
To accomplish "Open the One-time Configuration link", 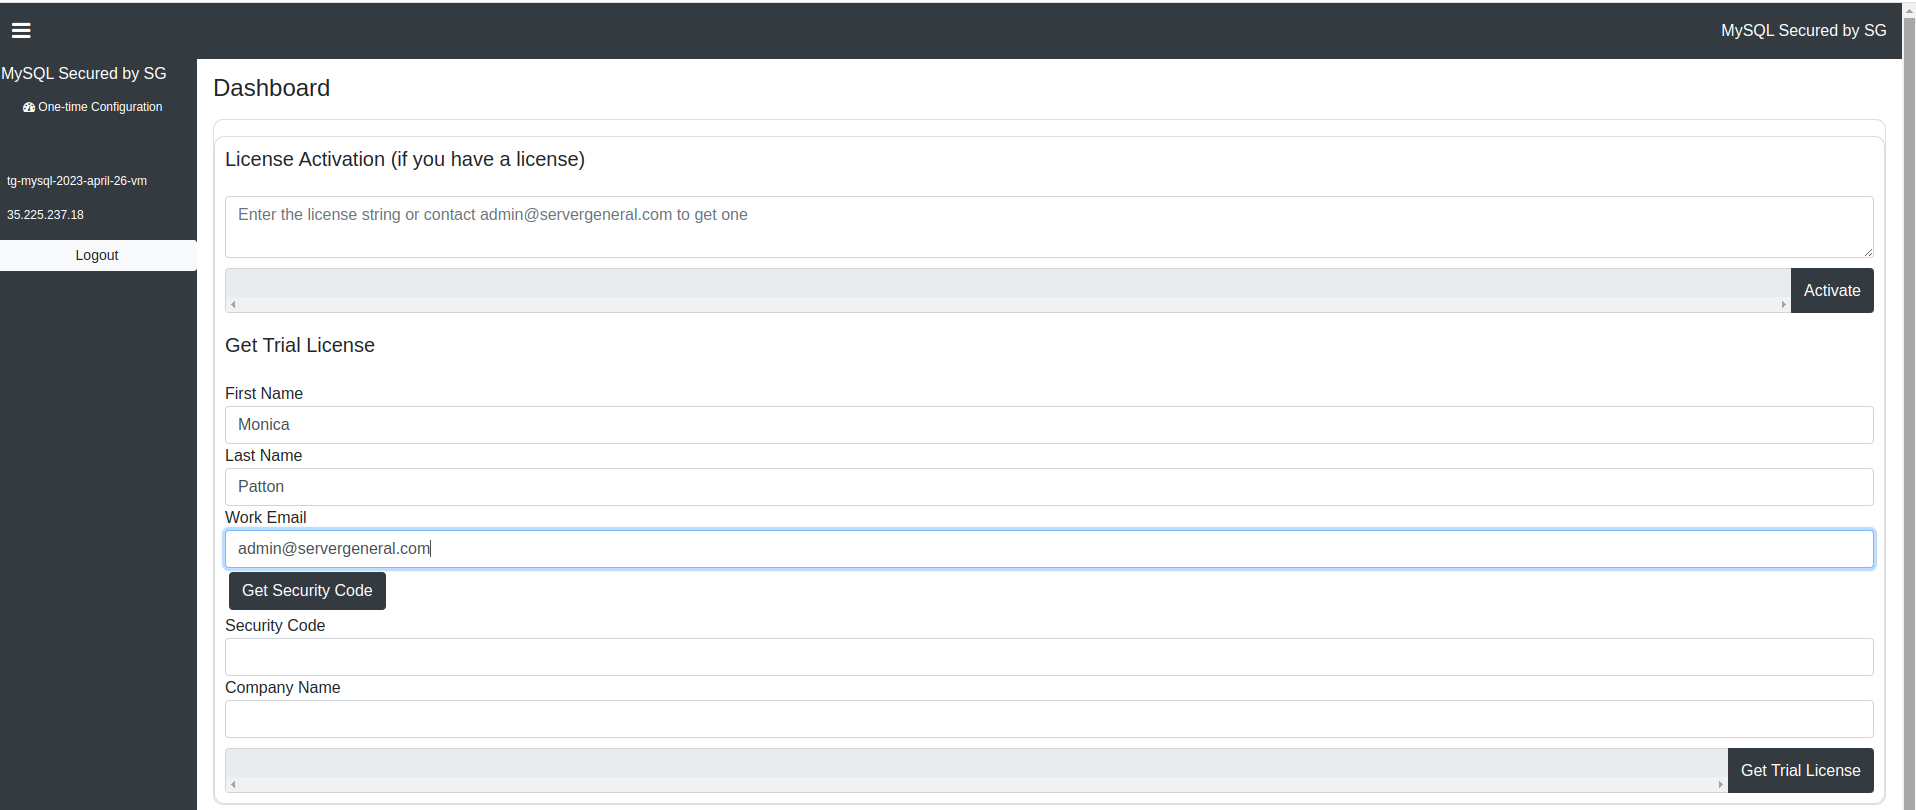I will [x=93, y=107].
